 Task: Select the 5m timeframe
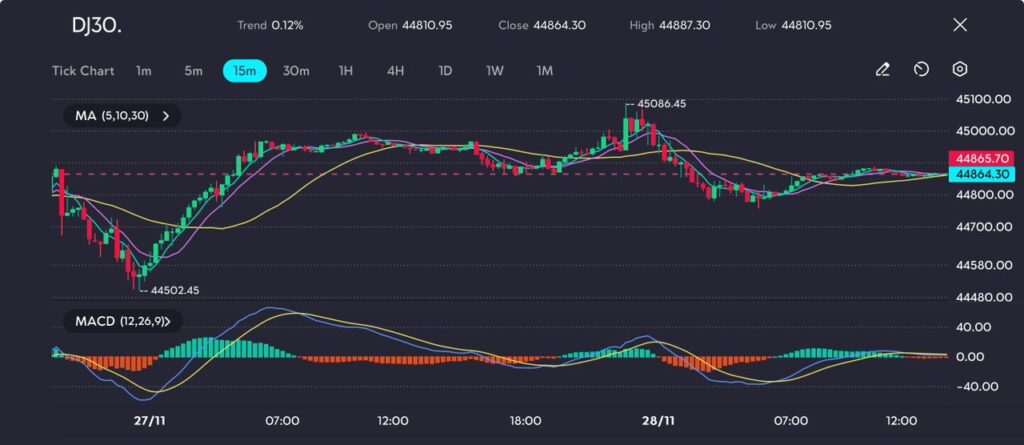[x=193, y=71]
